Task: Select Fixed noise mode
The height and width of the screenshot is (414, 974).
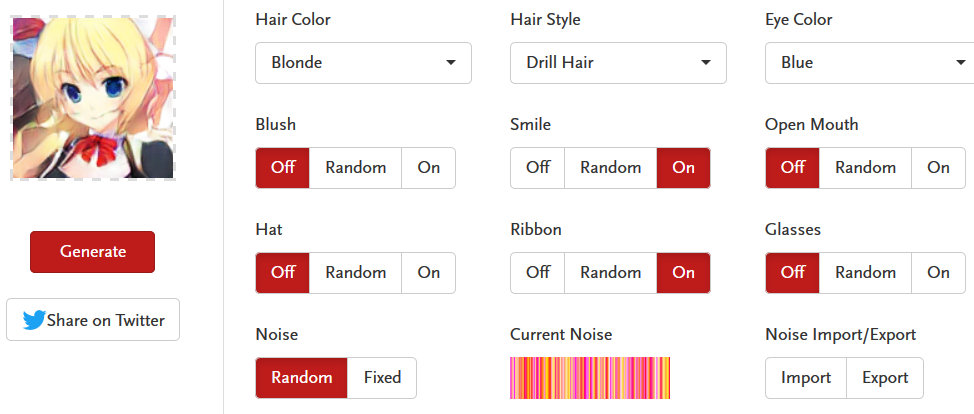Action: coord(382,378)
